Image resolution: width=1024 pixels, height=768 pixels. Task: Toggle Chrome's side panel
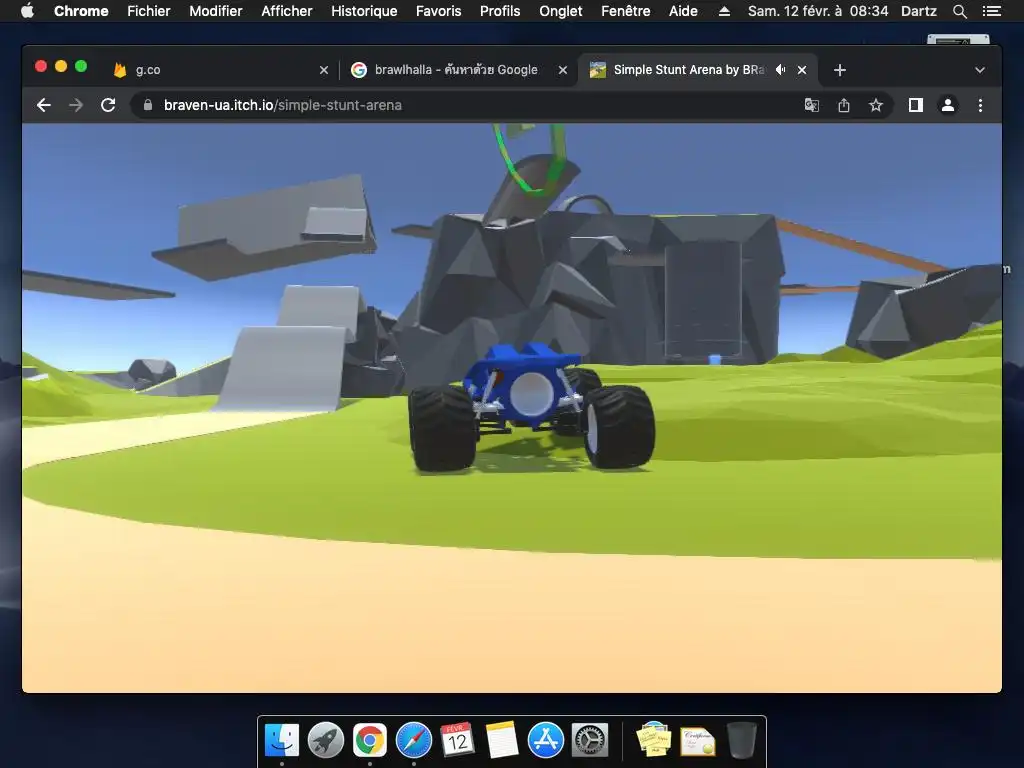(x=916, y=105)
